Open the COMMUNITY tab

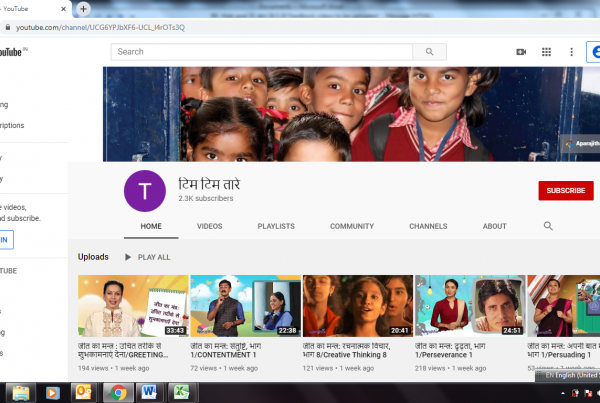pos(352,226)
